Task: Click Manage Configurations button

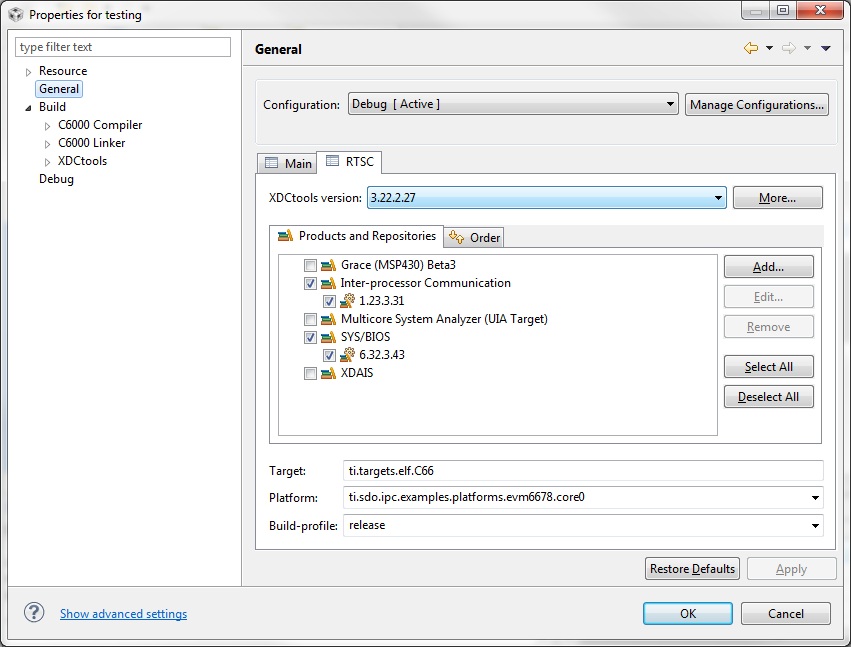Action: coord(757,104)
